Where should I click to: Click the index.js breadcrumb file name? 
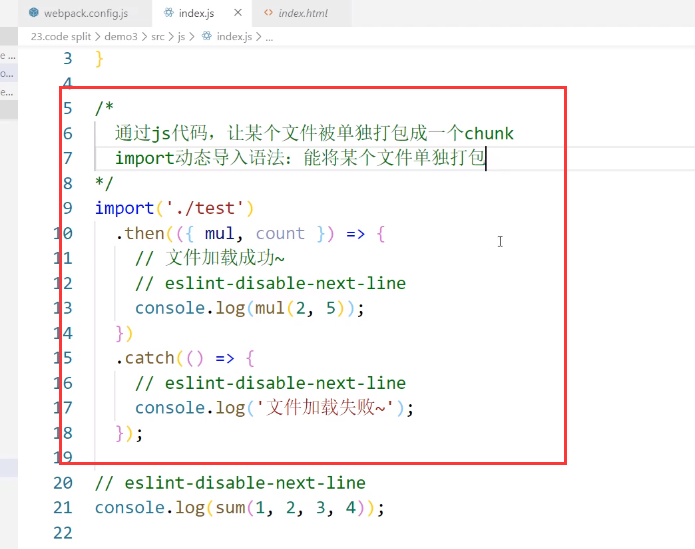[235, 36]
